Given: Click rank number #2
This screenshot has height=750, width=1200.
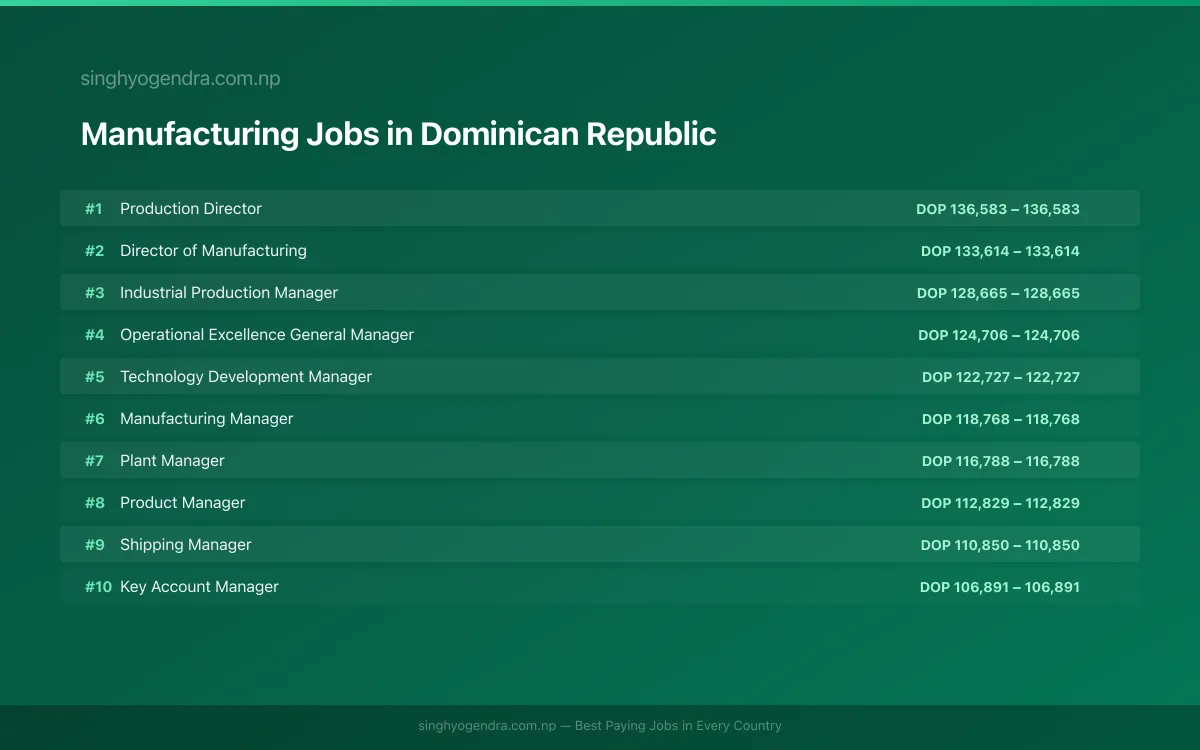Looking at the screenshot, I should [94, 251].
